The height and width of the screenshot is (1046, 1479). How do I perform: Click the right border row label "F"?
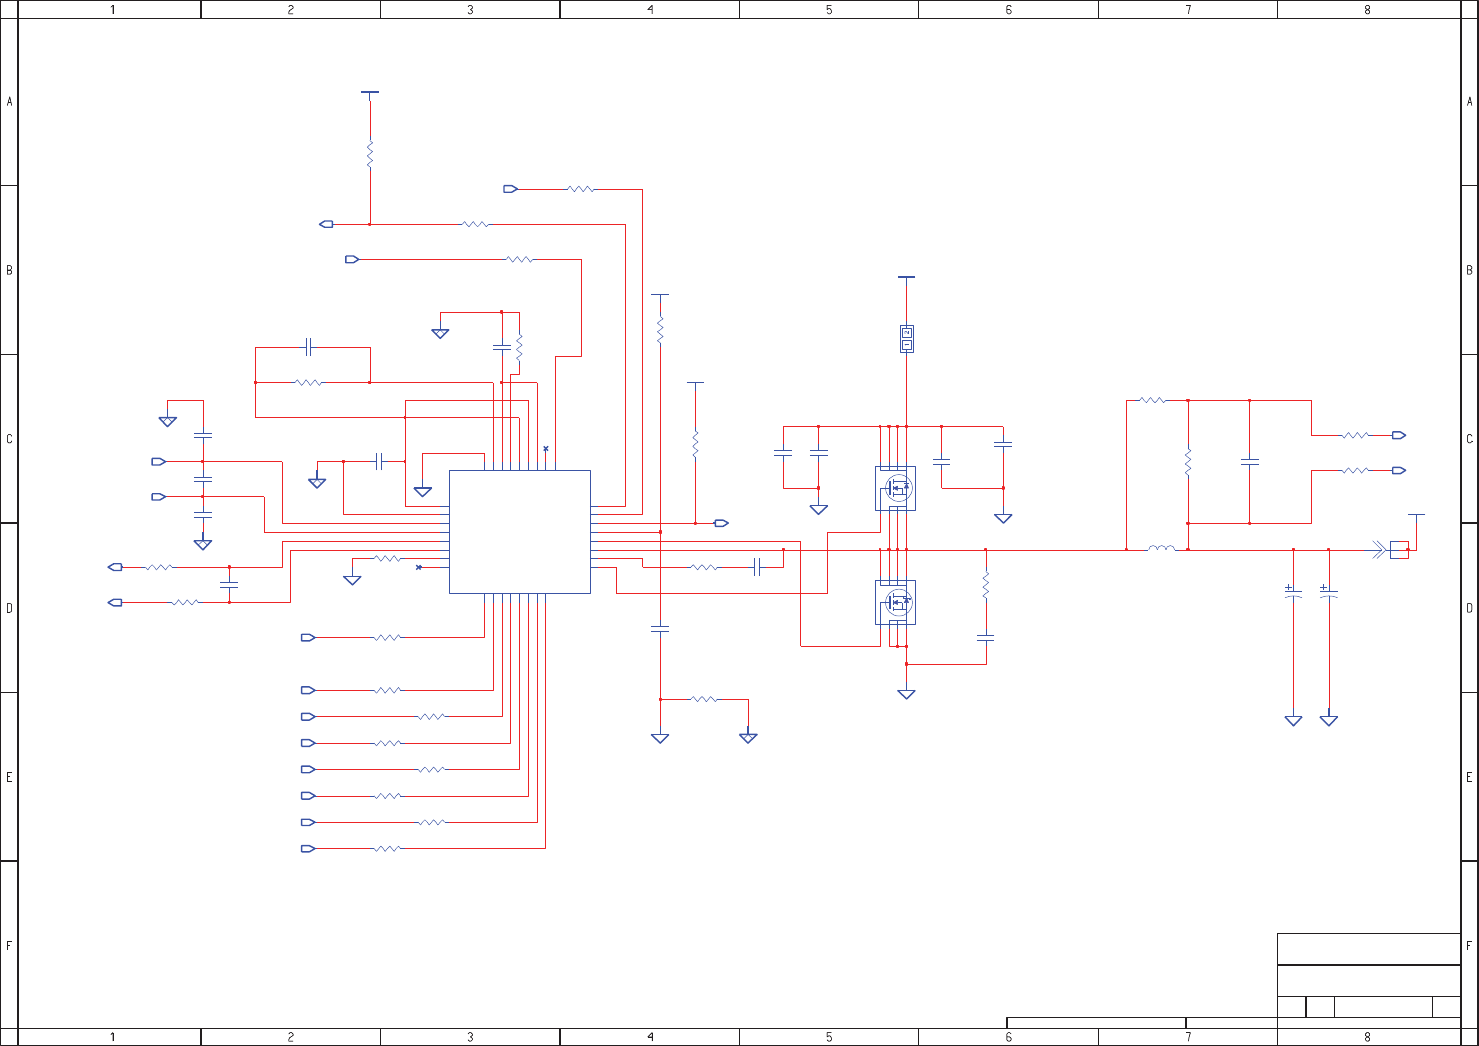pyautogui.click(x=1469, y=945)
